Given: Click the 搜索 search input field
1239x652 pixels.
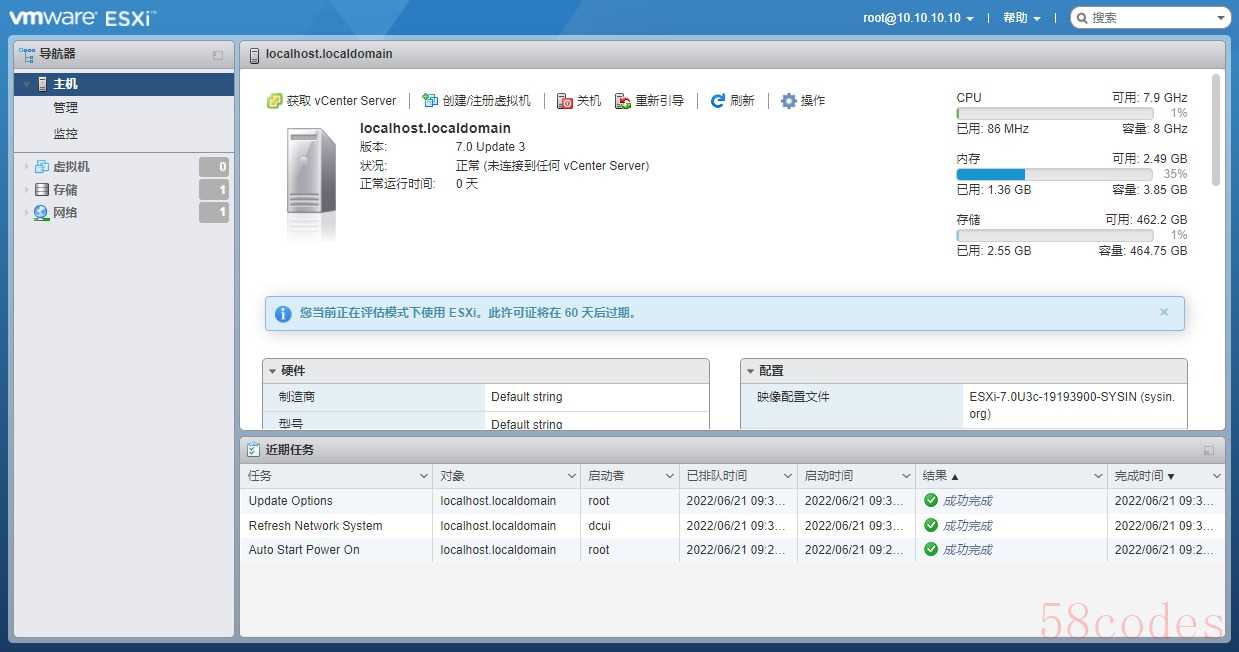Looking at the screenshot, I should [1150, 18].
